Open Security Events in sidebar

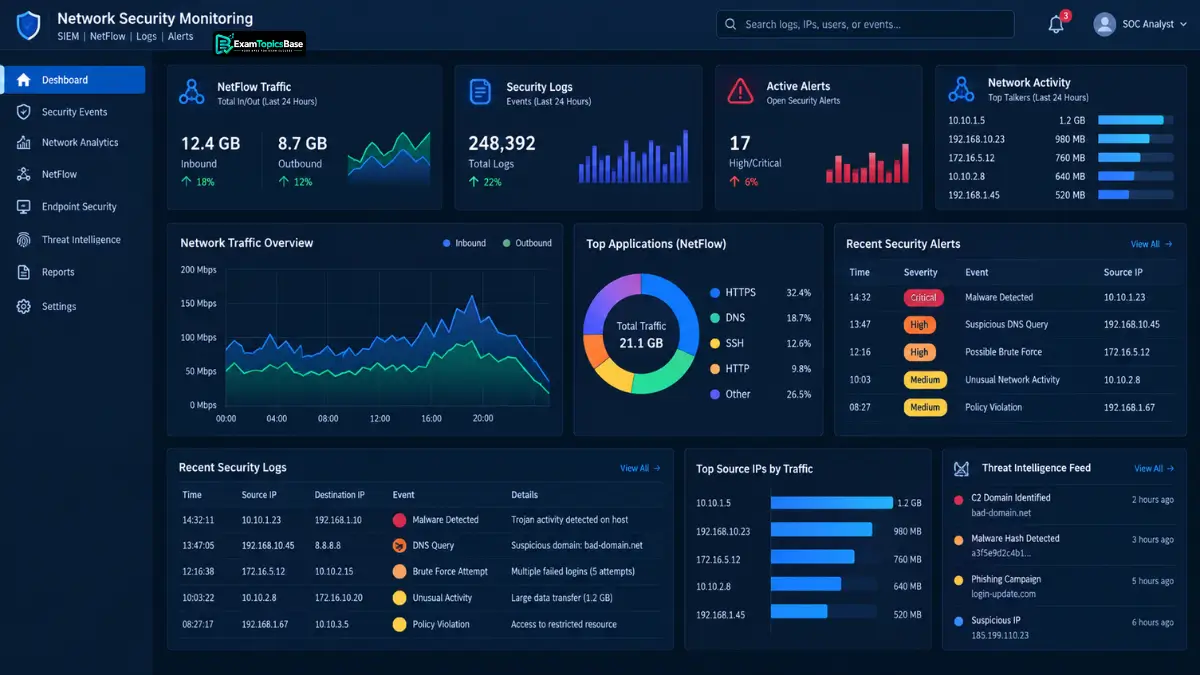(75, 112)
